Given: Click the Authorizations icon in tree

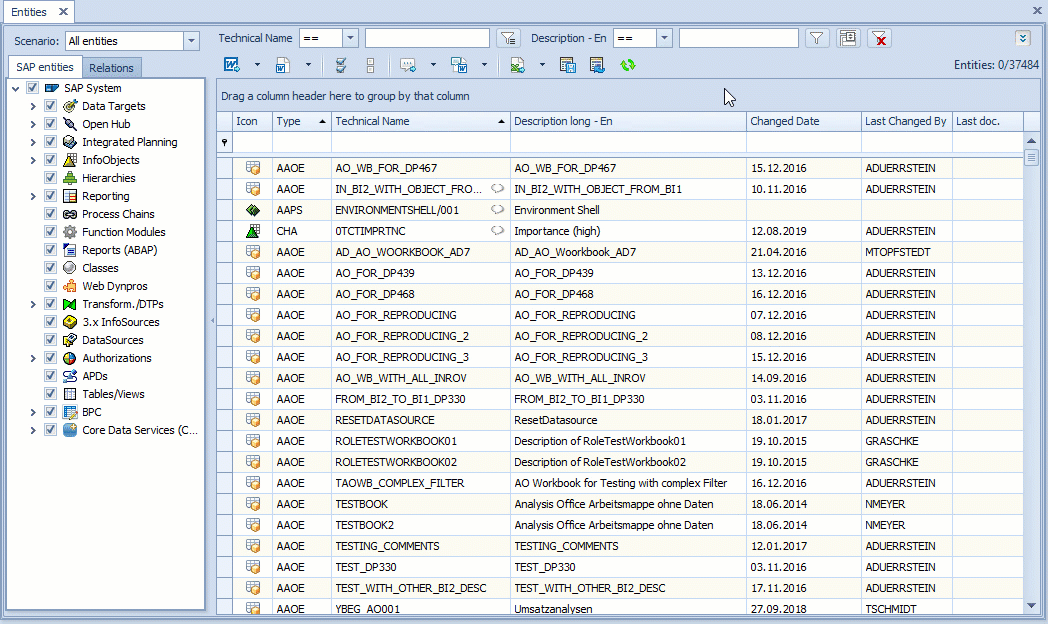Looking at the screenshot, I should 70,358.
